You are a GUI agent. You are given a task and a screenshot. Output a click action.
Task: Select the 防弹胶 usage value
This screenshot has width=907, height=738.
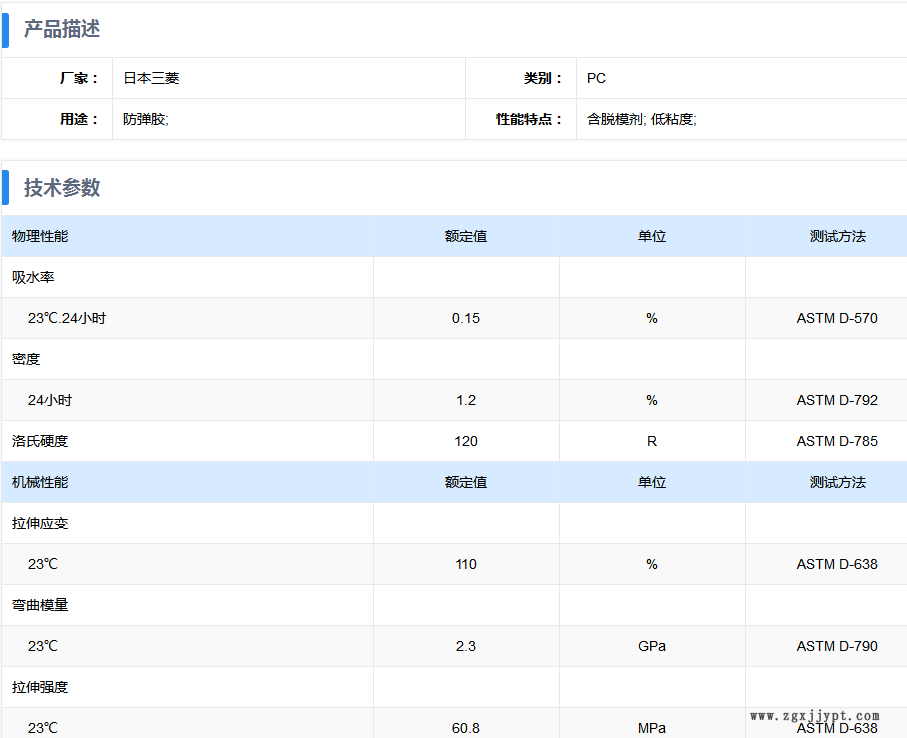(146, 119)
